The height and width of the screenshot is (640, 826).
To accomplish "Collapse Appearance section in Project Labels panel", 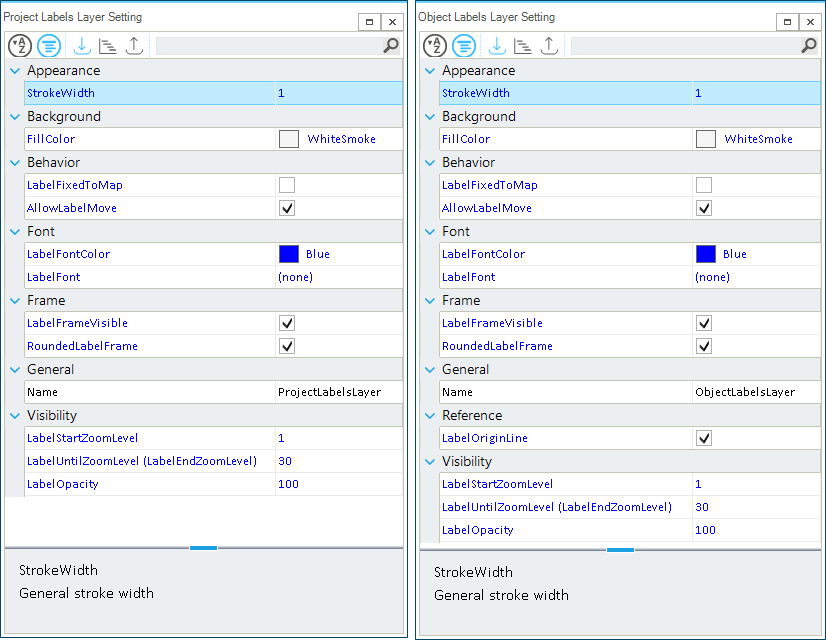I will 15,71.
